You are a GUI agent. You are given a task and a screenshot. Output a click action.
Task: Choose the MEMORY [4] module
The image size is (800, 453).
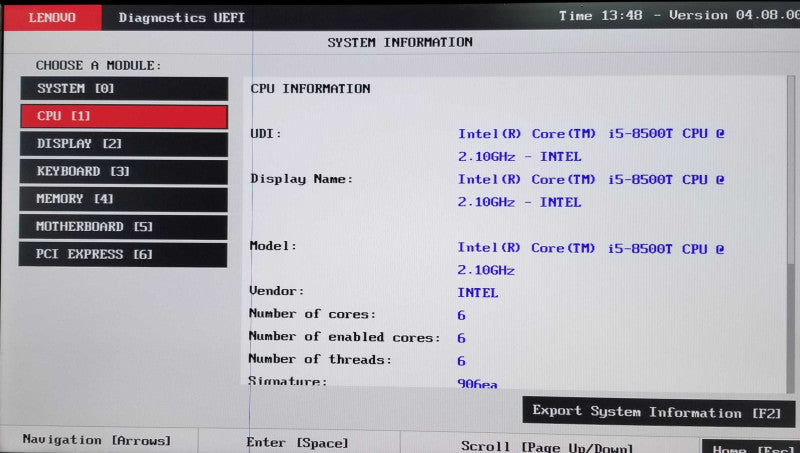(x=123, y=199)
